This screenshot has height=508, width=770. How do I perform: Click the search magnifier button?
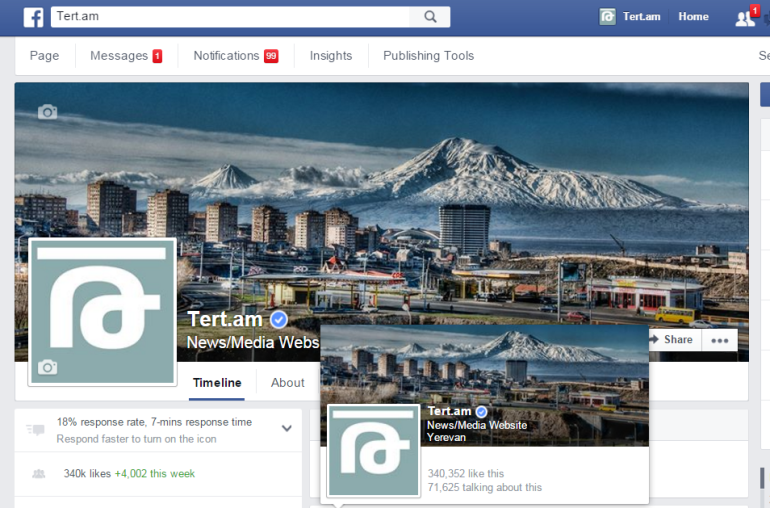click(430, 17)
